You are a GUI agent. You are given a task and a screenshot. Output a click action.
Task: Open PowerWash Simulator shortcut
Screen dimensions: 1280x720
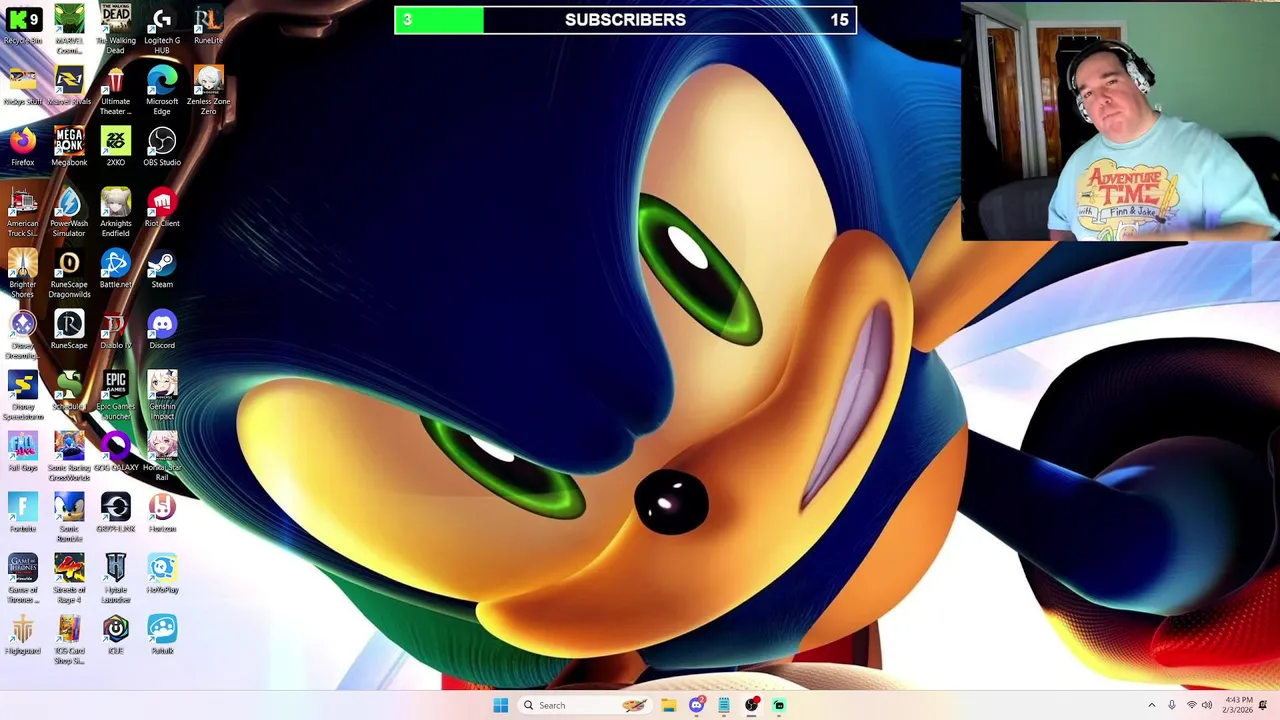69,213
